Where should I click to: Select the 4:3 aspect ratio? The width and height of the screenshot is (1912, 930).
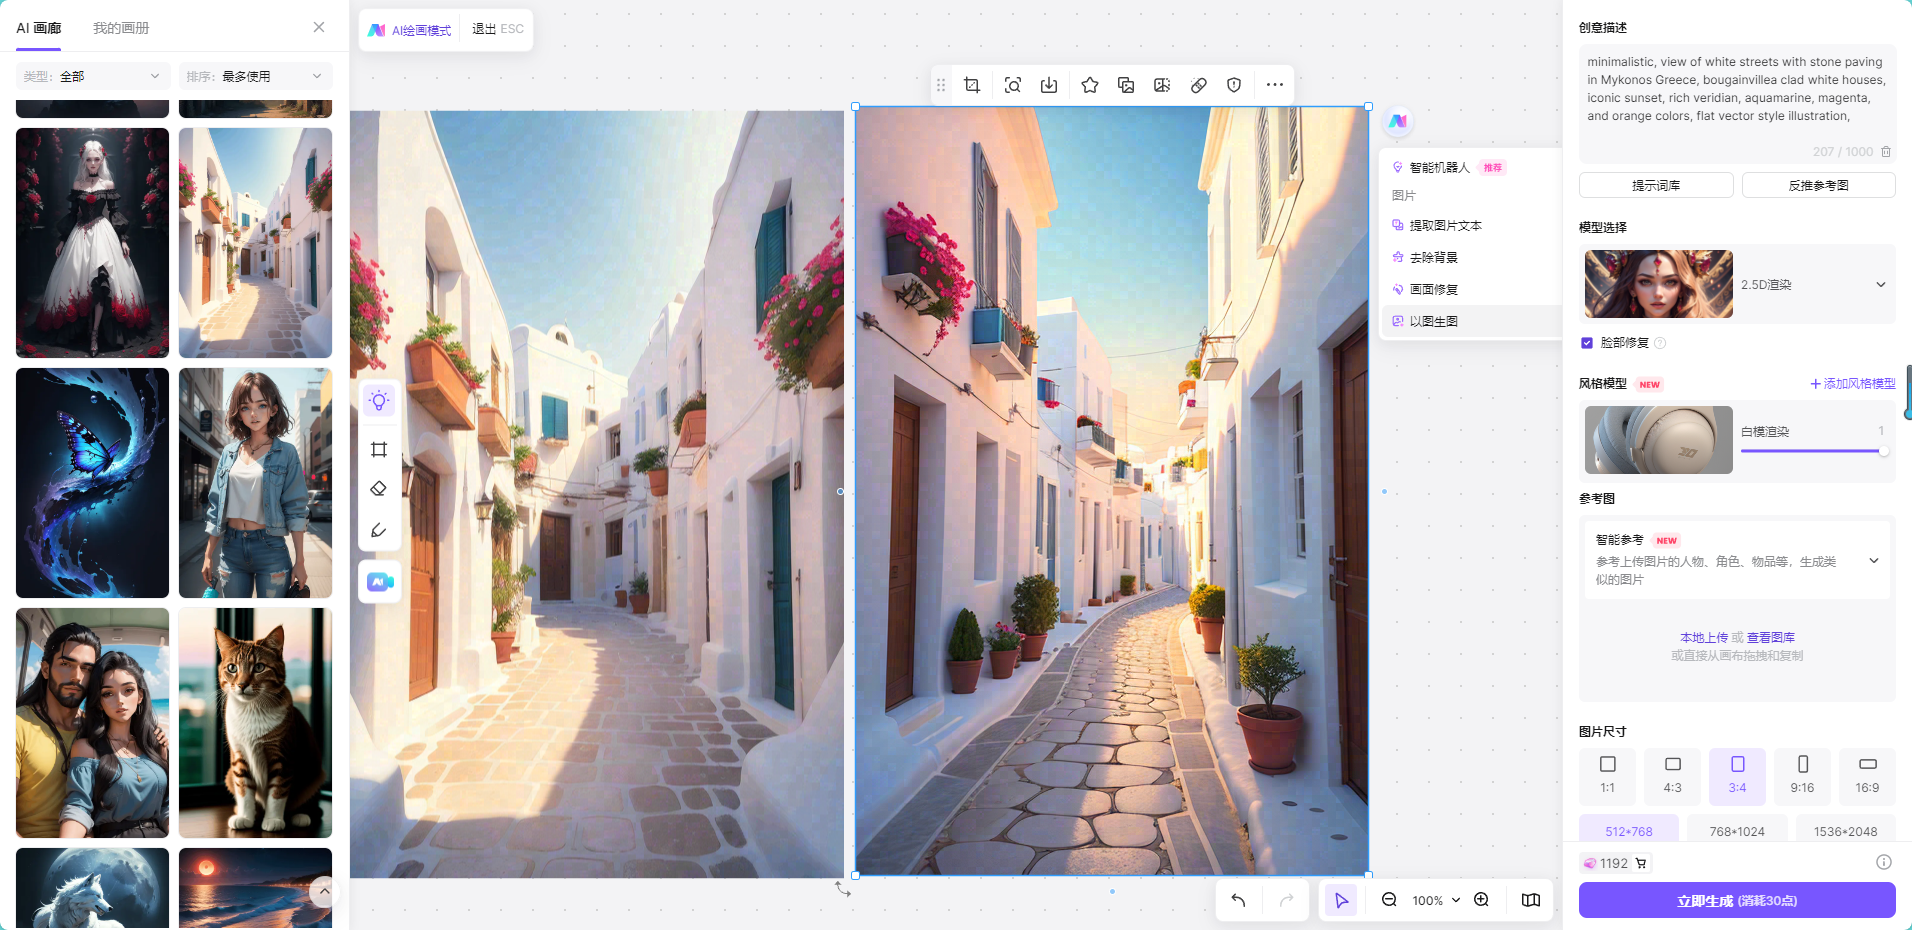click(x=1672, y=776)
